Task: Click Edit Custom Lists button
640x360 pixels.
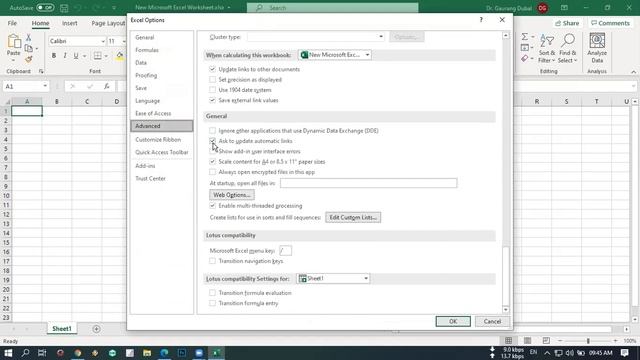Action: tap(353, 218)
